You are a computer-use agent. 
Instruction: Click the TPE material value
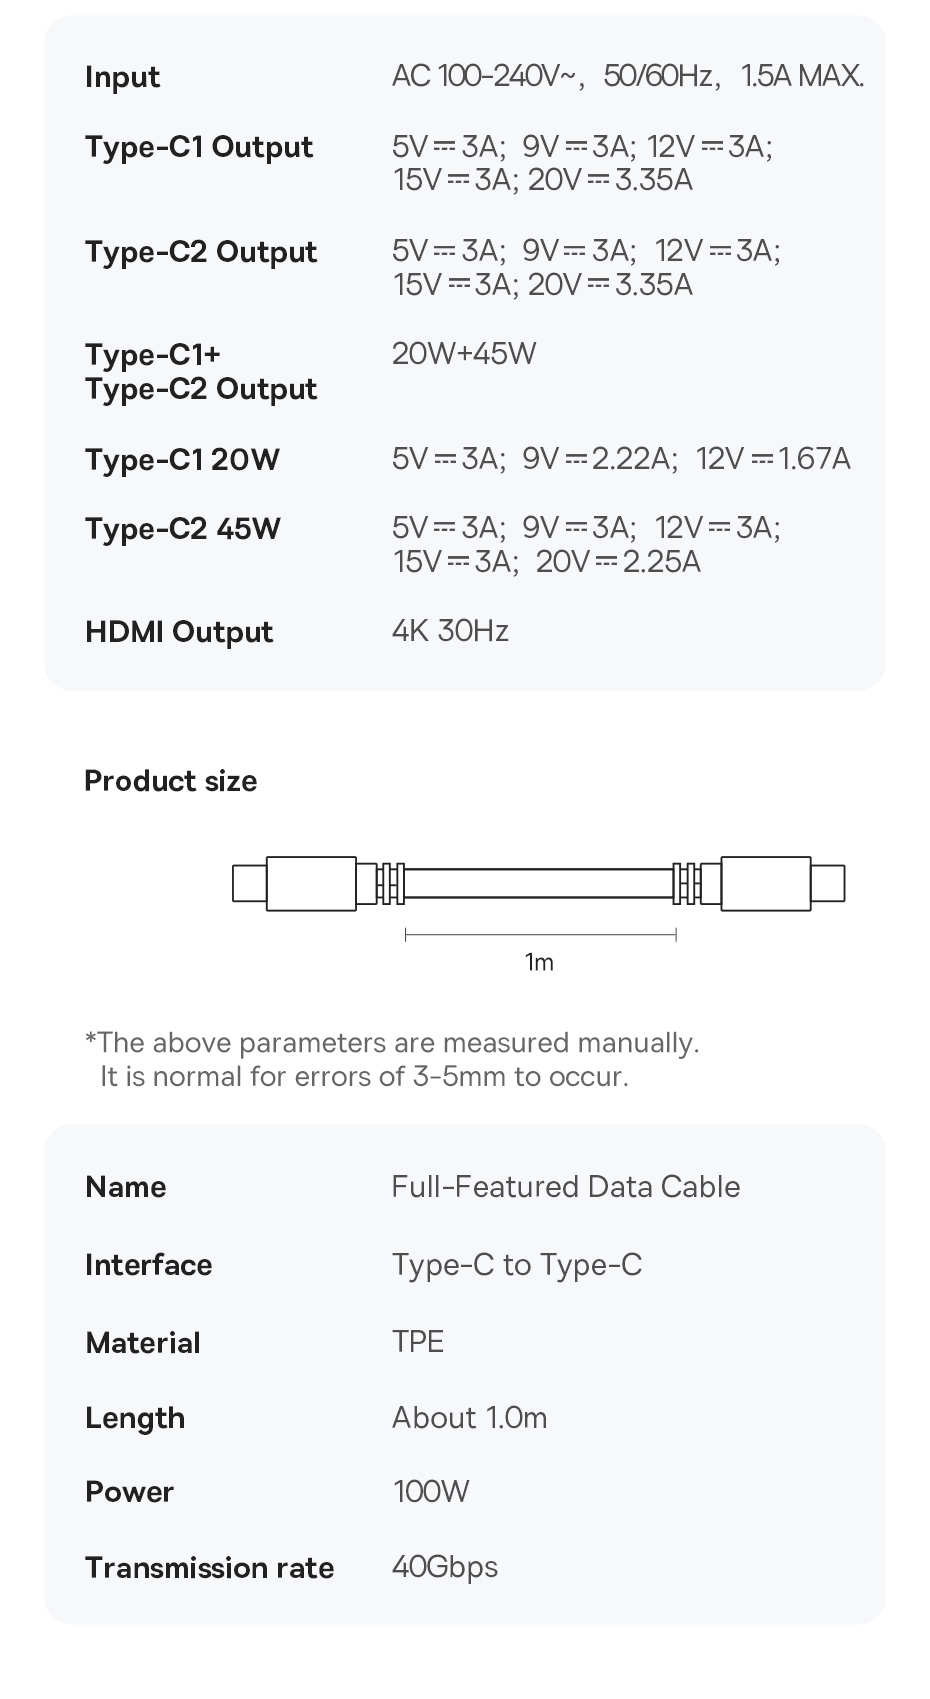417,1341
